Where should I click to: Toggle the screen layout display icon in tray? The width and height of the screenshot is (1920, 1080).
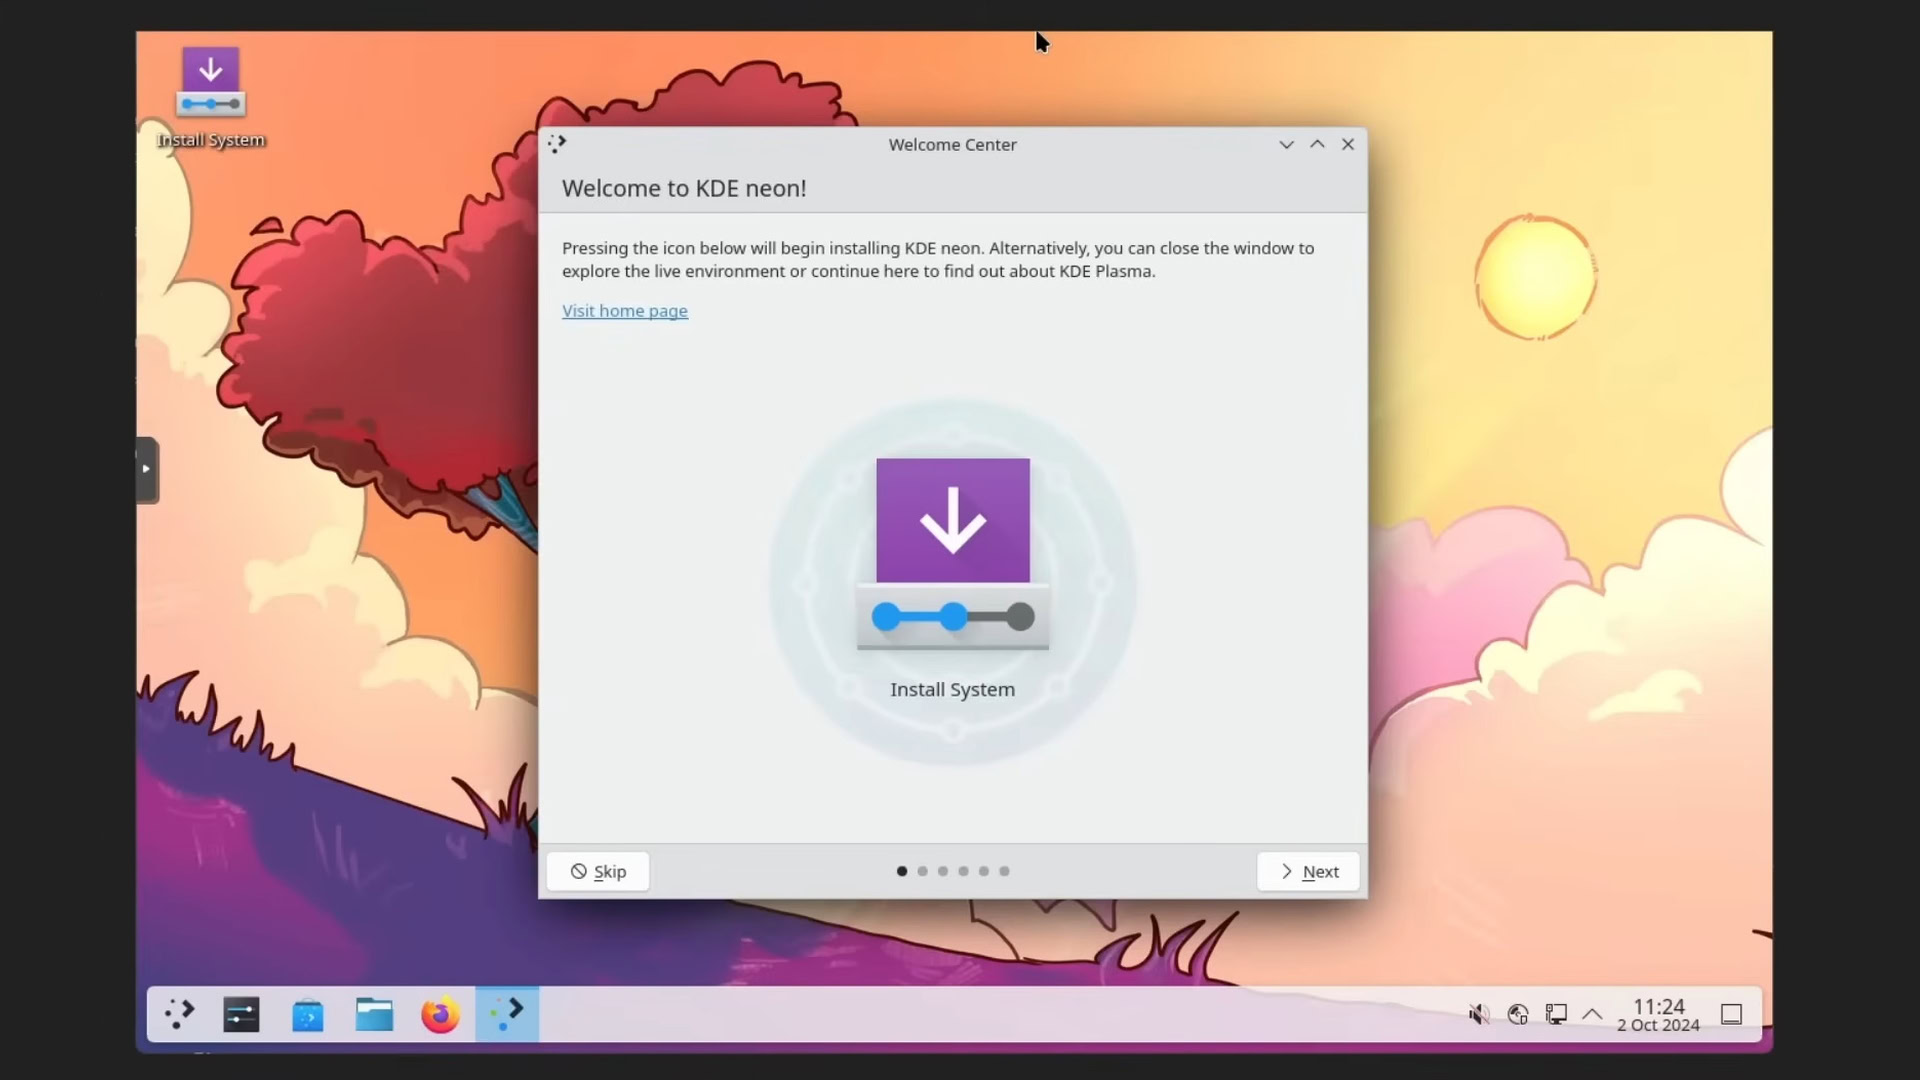pyautogui.click(x=1555, y=1013)
